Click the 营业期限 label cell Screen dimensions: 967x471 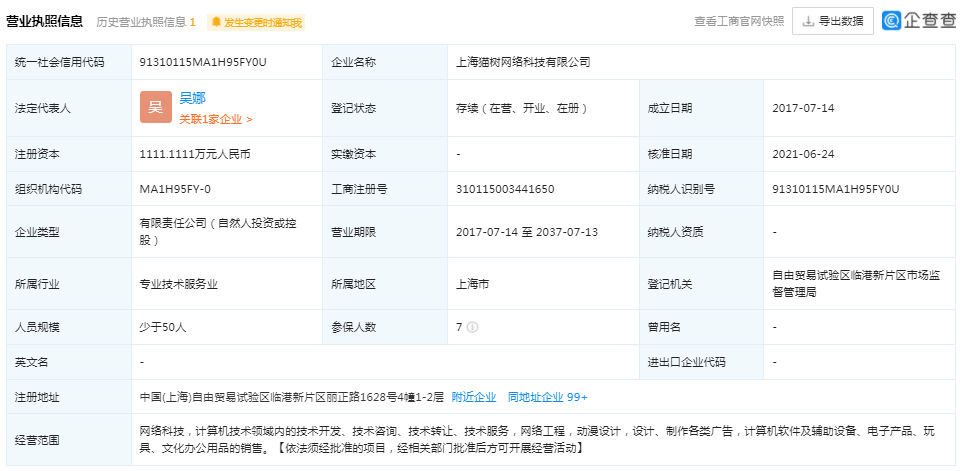click(x=385, y=232)
